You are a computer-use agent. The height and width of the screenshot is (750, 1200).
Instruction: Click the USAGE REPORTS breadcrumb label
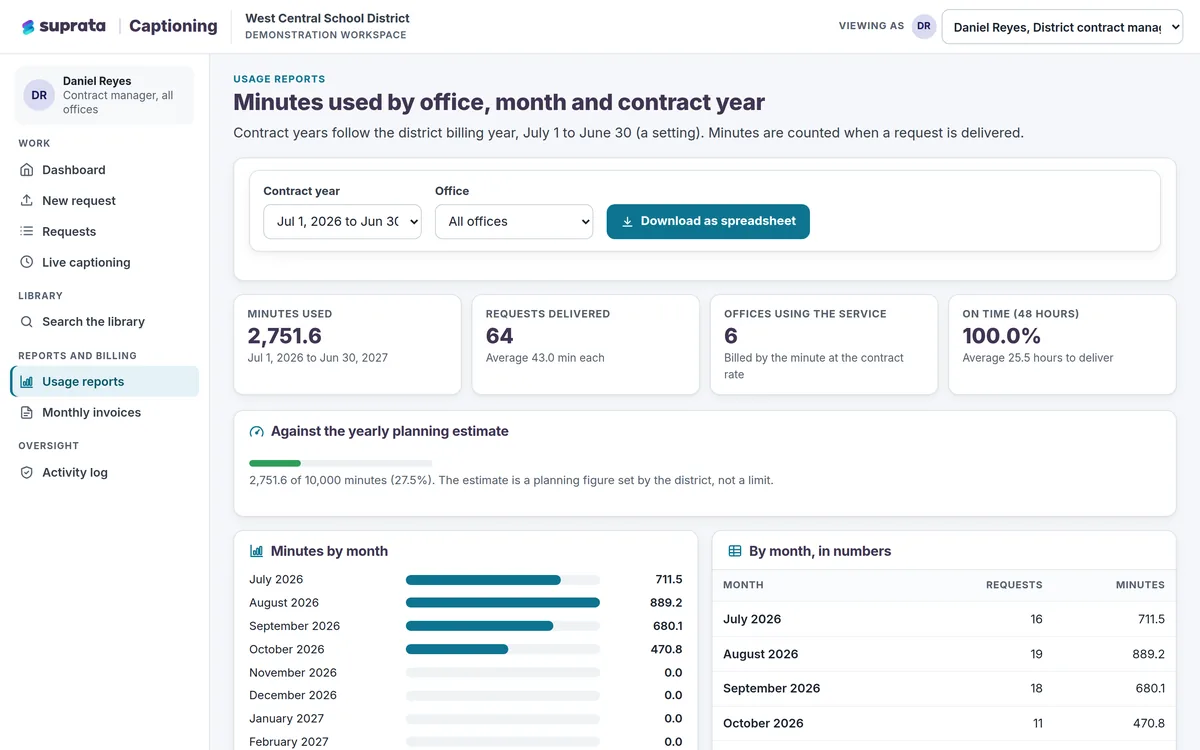coord(279,79)
